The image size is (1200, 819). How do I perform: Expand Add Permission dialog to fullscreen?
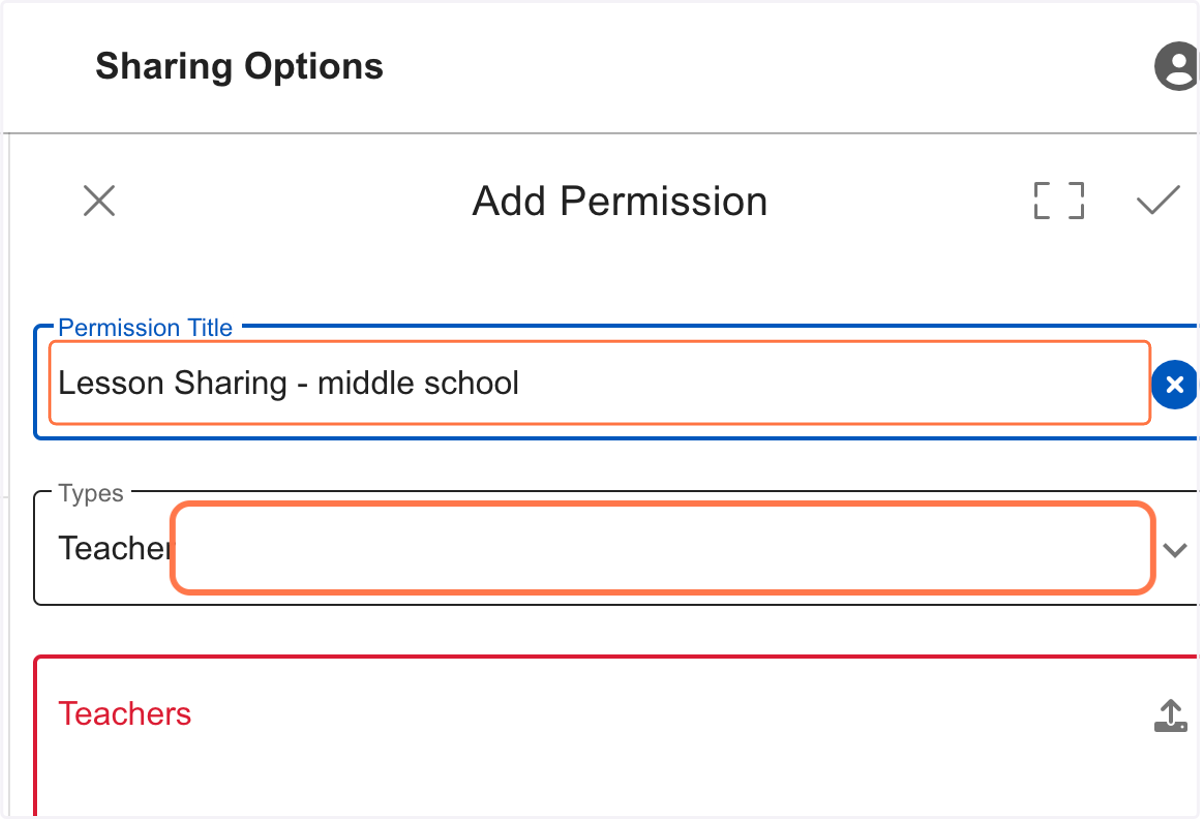(x=1059, y=200)
